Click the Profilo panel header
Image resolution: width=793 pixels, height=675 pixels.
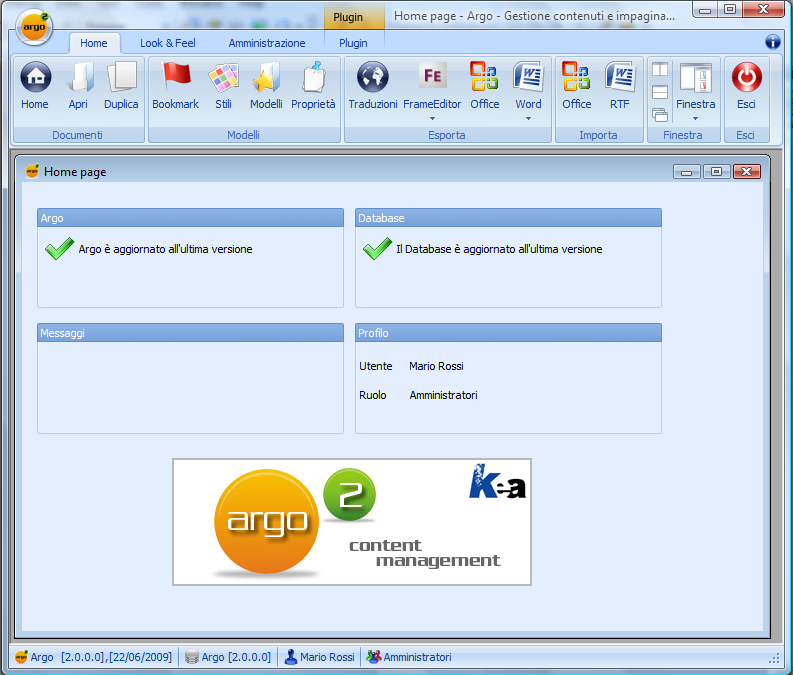tap(508, 333)
